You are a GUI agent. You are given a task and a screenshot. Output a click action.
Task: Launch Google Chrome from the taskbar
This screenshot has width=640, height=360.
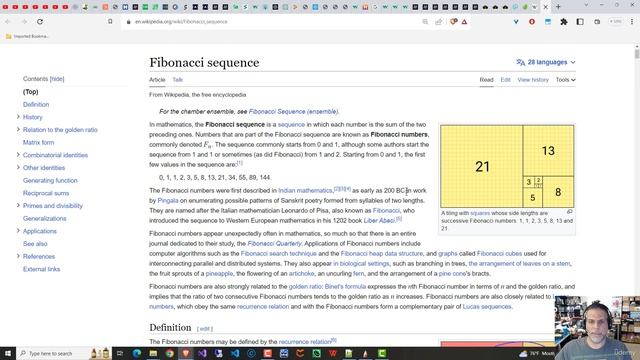(x=169, y=353)
